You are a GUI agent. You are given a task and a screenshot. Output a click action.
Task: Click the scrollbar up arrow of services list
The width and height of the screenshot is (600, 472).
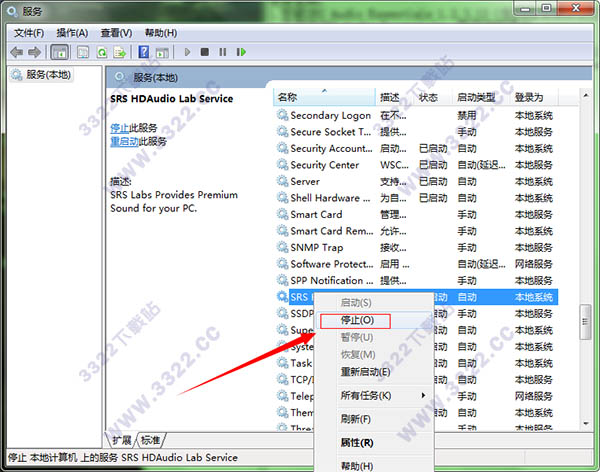click(585, 95)
